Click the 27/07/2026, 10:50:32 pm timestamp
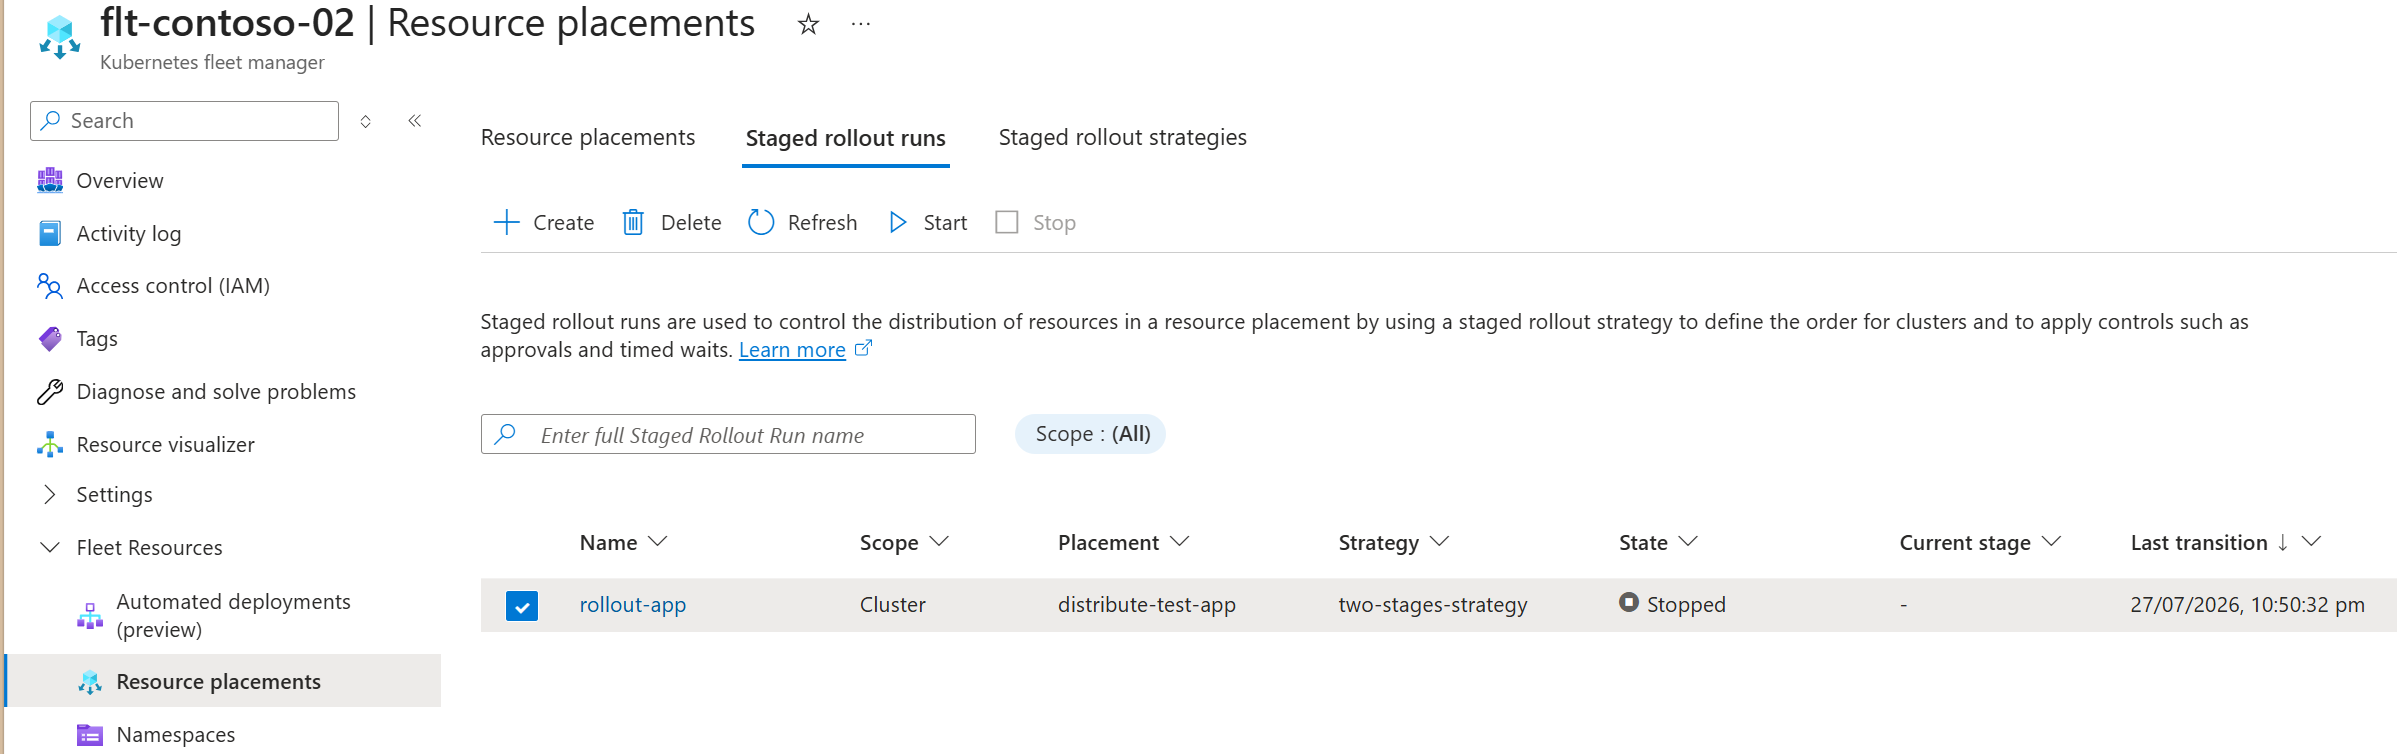 click(2247, 605)
